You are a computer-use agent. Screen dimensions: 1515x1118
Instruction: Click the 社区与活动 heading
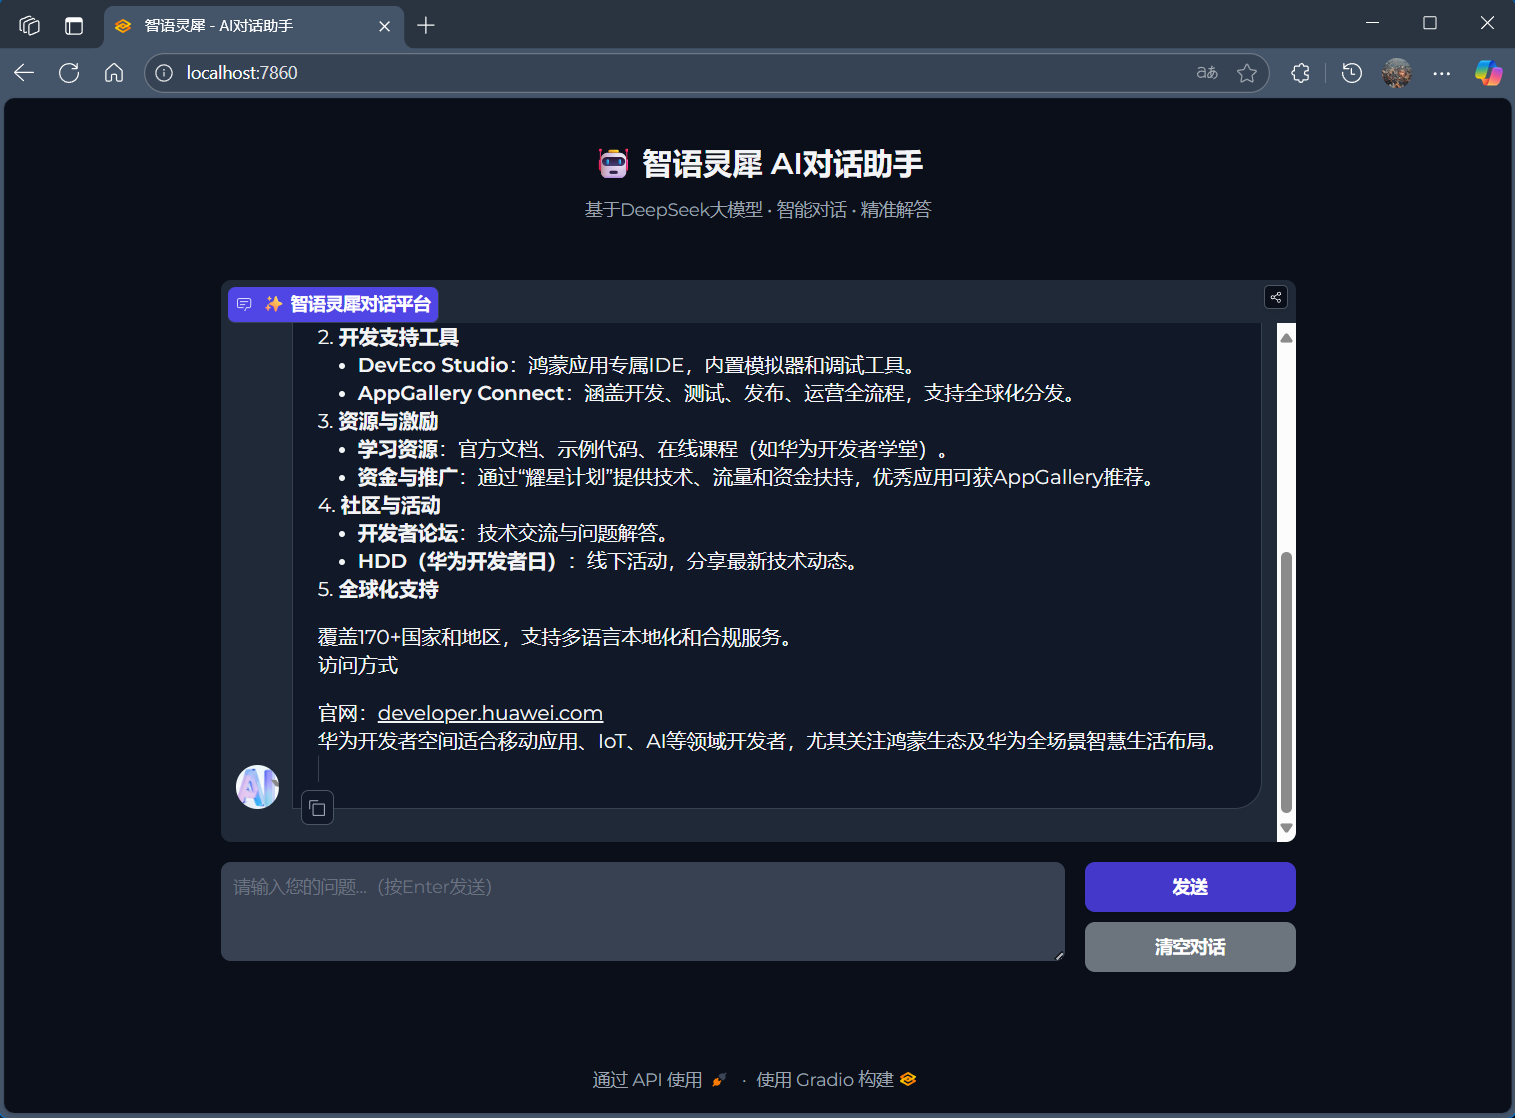point(390,506)
